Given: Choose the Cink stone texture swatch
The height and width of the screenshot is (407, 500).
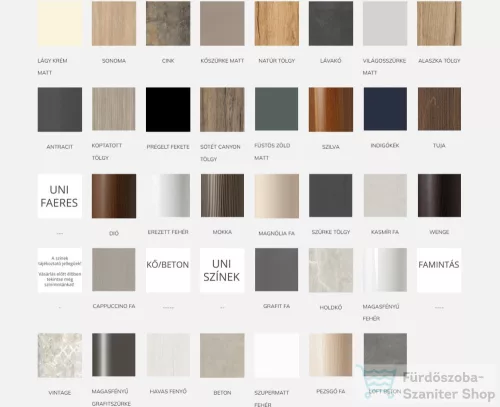Looking at the screenshot, I should coord(168,23).
